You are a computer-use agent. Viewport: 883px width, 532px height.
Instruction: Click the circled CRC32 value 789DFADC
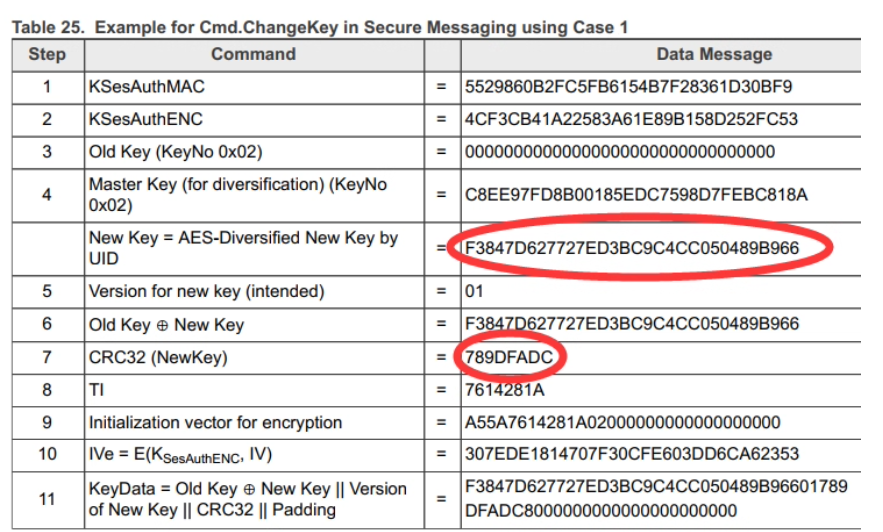click(x=509, y=357)
